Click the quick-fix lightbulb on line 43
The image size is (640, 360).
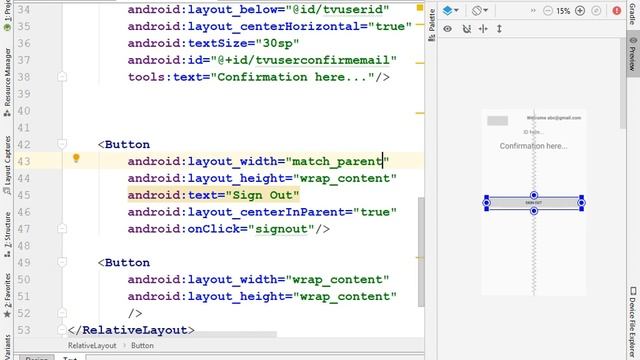[x=76, y=158]
